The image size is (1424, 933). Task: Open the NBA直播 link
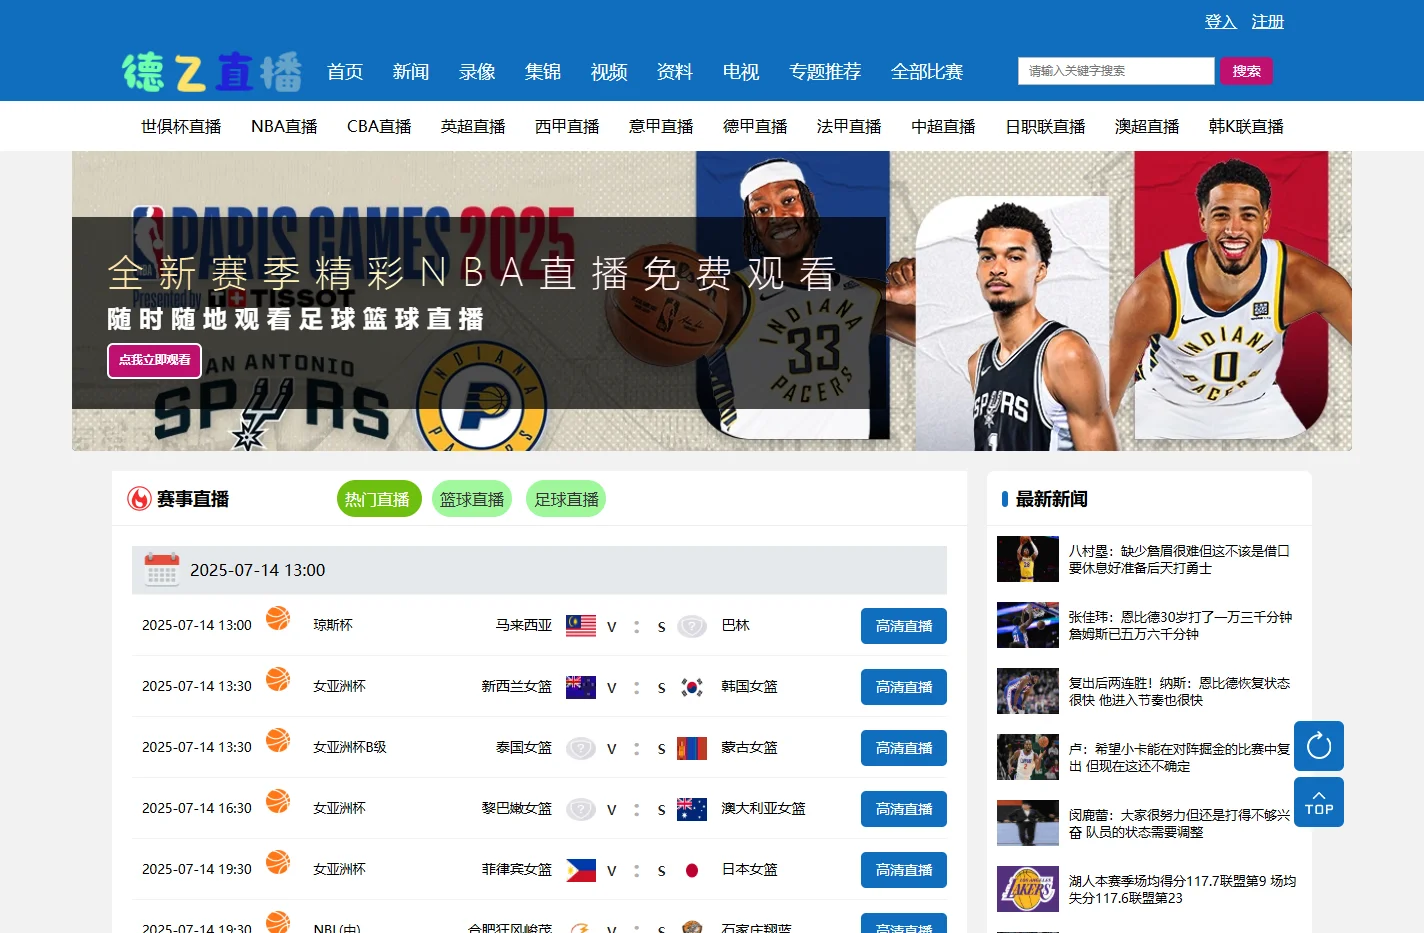point(284,126)
